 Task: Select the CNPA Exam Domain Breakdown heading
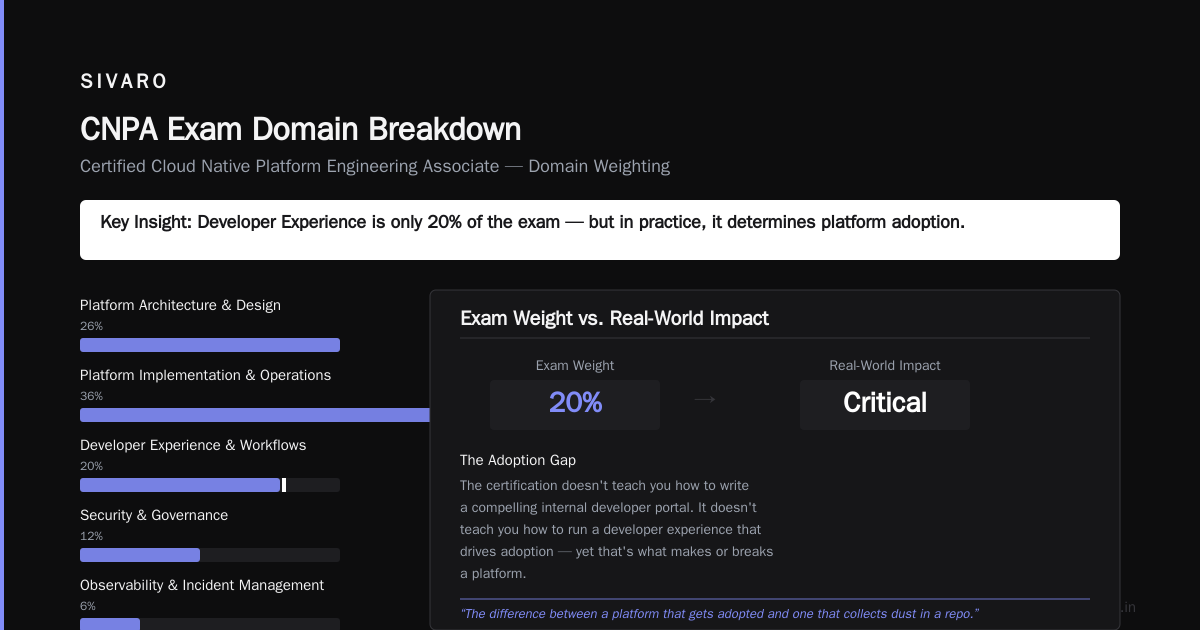click(301, 129)
